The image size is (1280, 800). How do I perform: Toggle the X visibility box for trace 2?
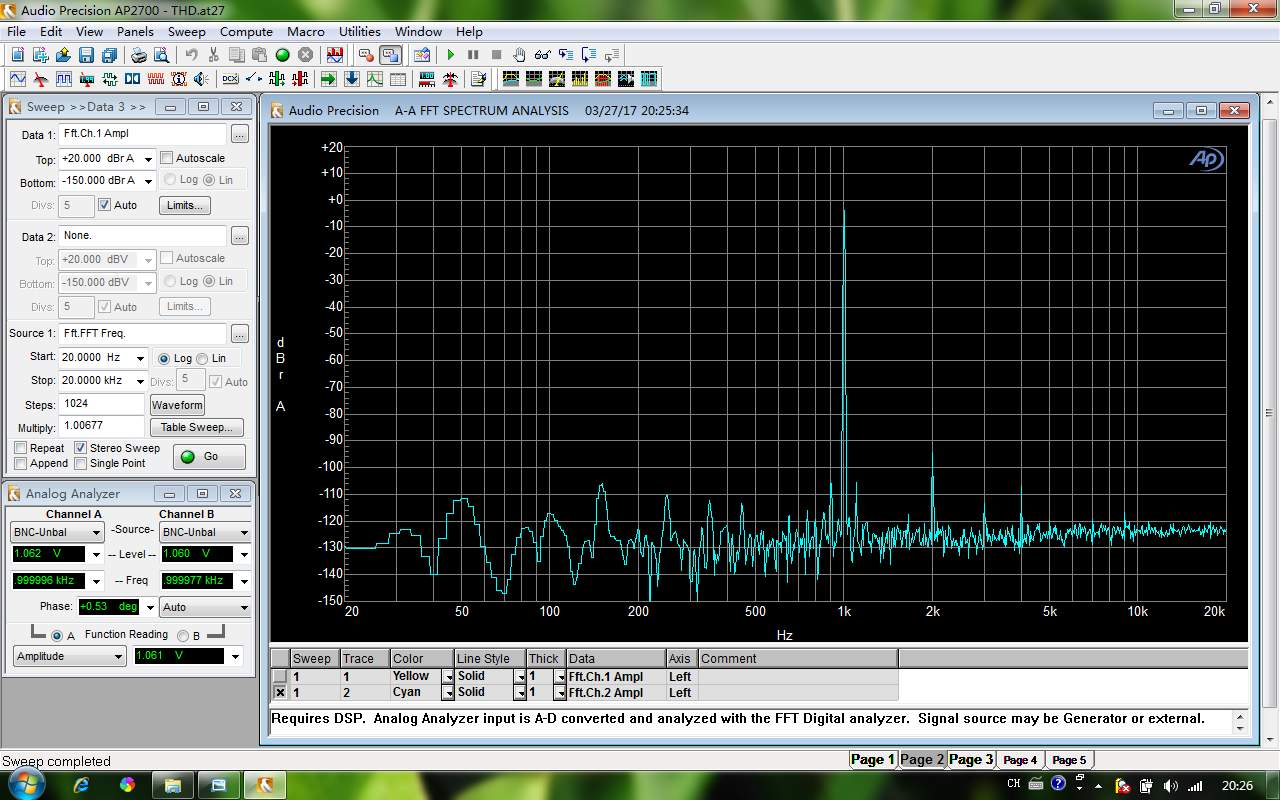[280, 692]
